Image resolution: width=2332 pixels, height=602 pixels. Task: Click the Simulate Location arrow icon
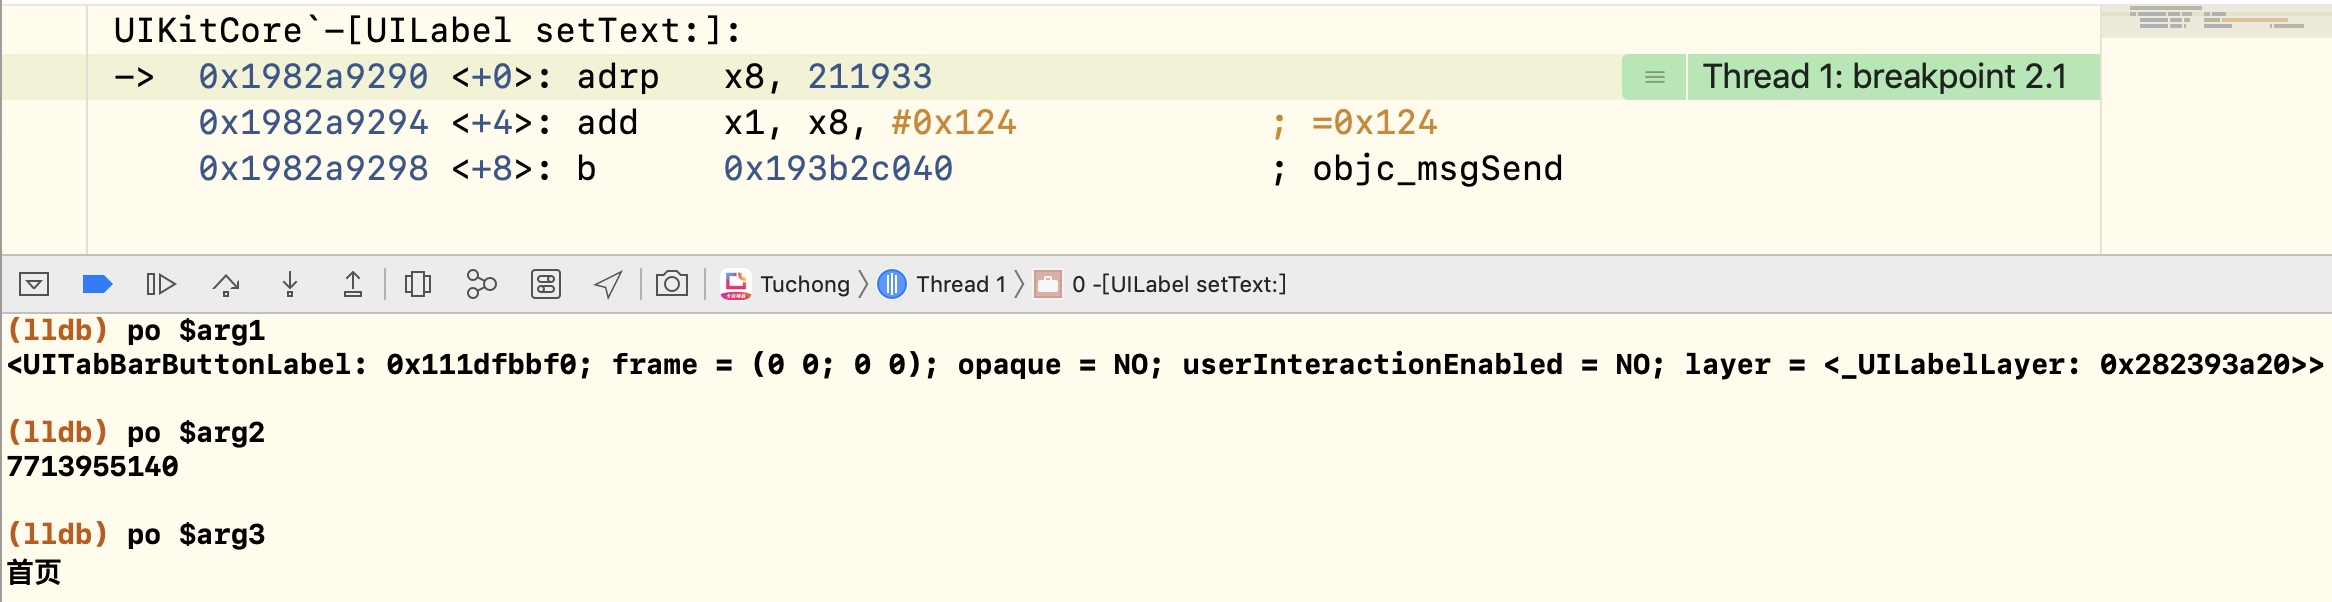pyautogui.click(x=608, y=285)
